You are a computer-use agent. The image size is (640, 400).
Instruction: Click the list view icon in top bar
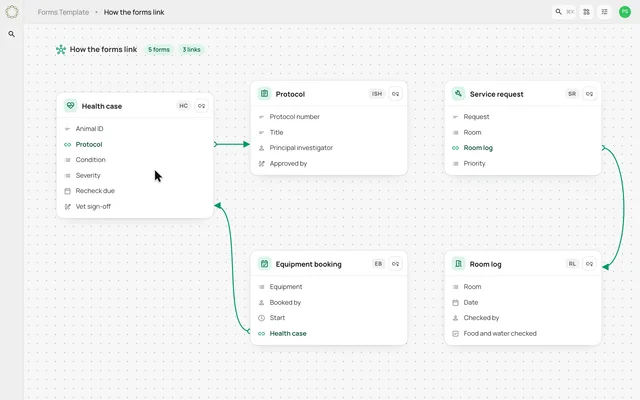point(604,12)
